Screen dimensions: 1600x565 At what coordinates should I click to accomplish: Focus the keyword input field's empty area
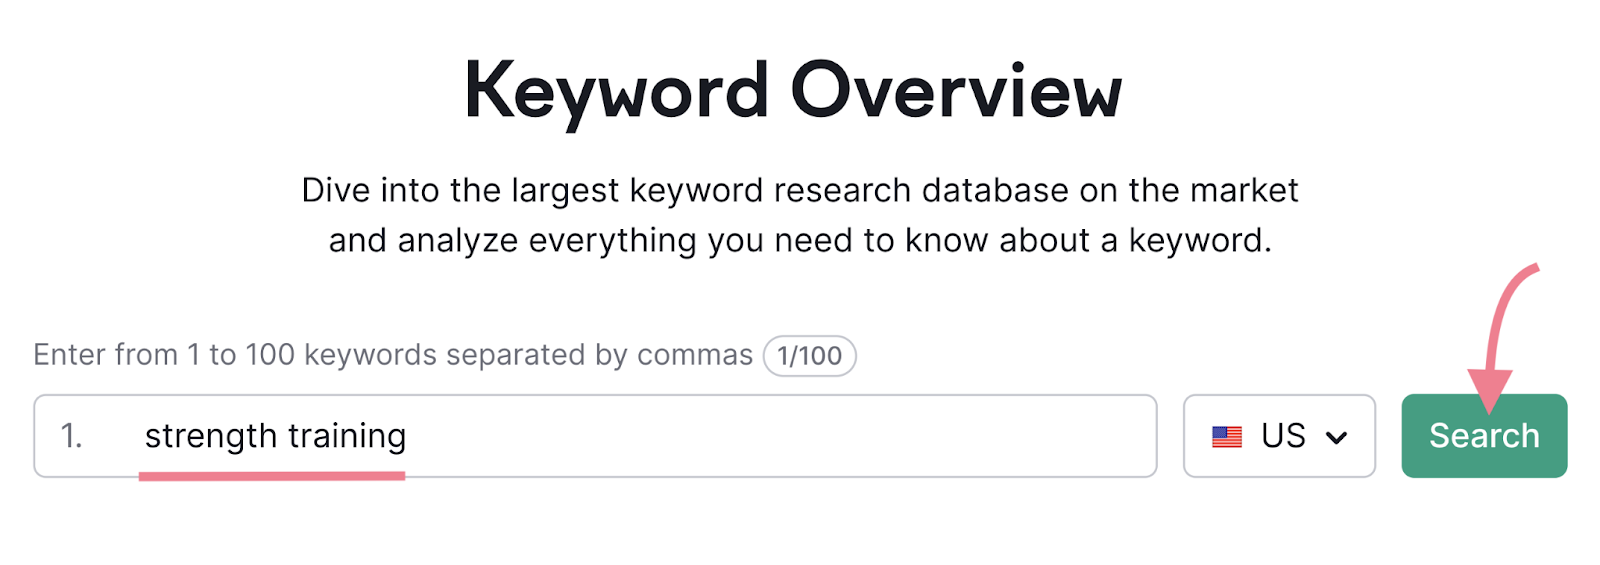coord(780,436)
